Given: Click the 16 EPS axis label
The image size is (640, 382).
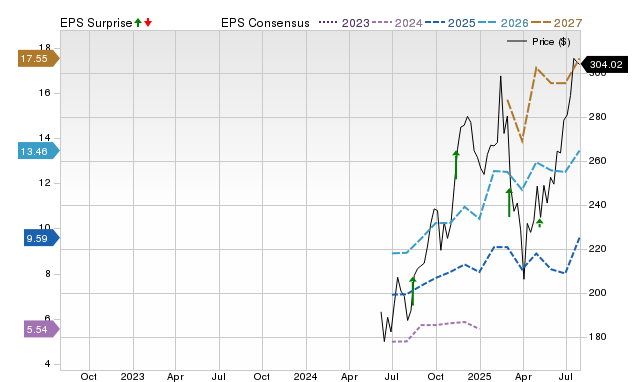Looking at the screenshot, I should [x=44, y=93].
